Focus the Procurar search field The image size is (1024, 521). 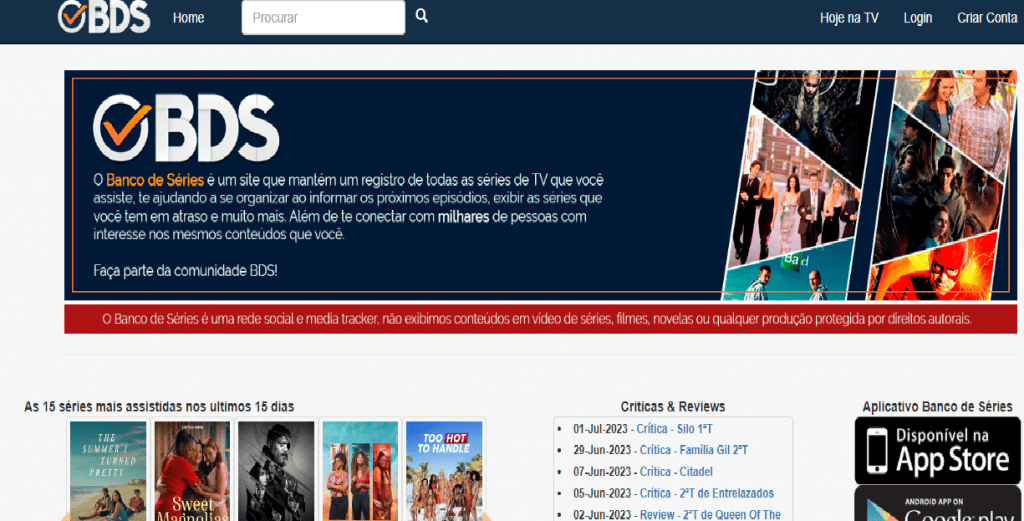click(x=323, y=18)
